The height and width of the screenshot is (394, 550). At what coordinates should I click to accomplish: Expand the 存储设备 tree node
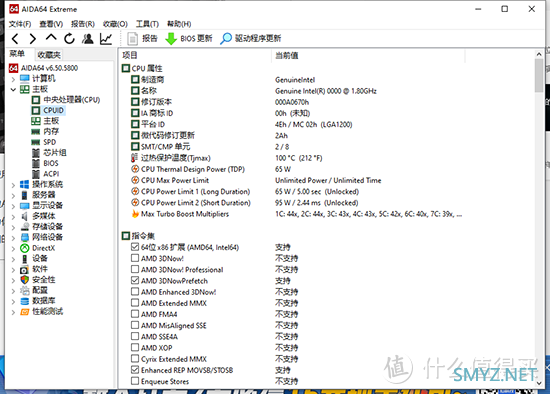(x=13, y=227)
